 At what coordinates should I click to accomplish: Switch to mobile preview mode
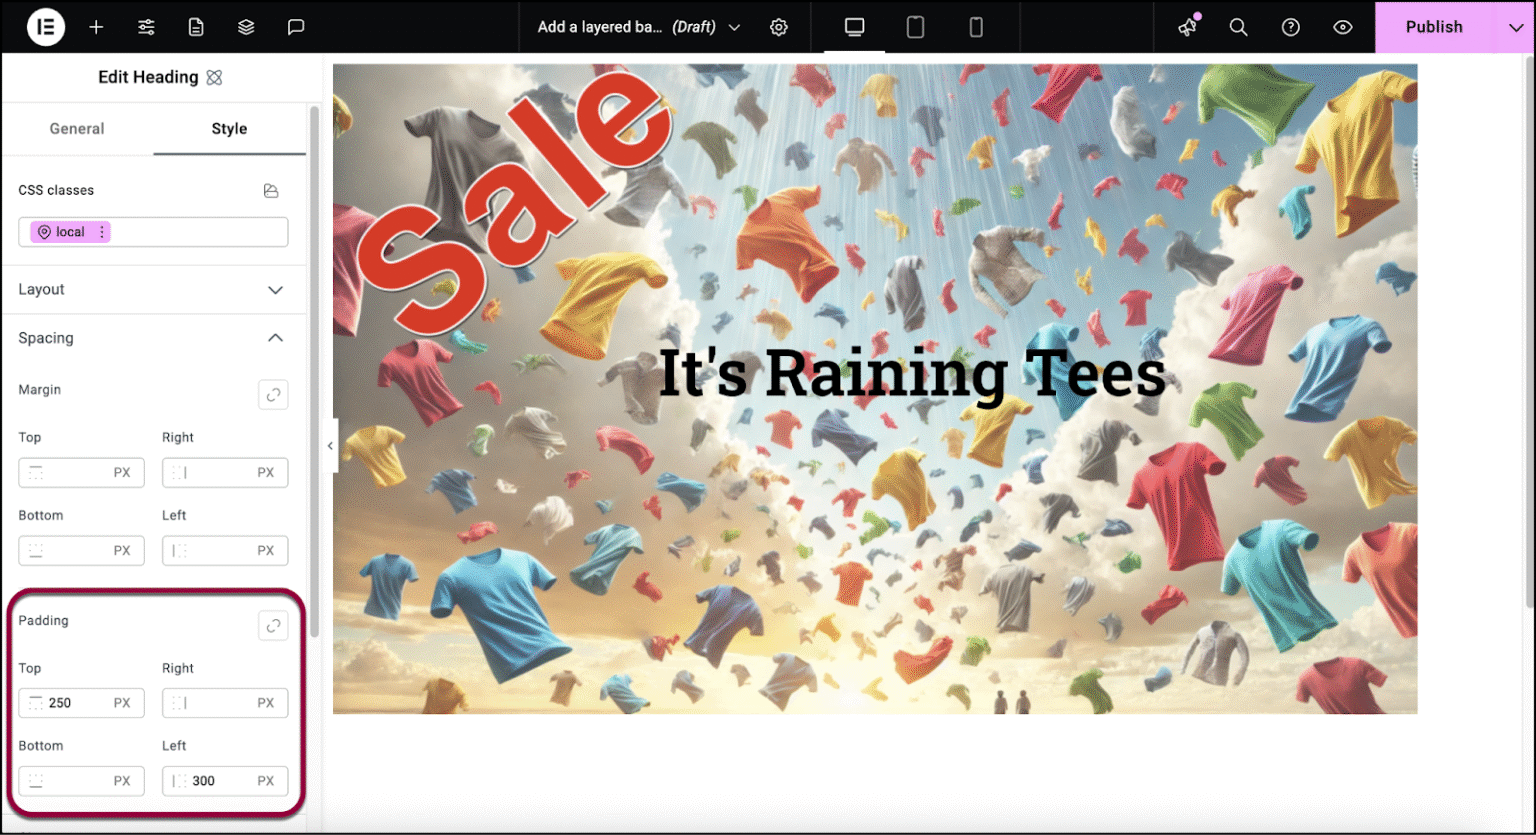coord(975,27)
